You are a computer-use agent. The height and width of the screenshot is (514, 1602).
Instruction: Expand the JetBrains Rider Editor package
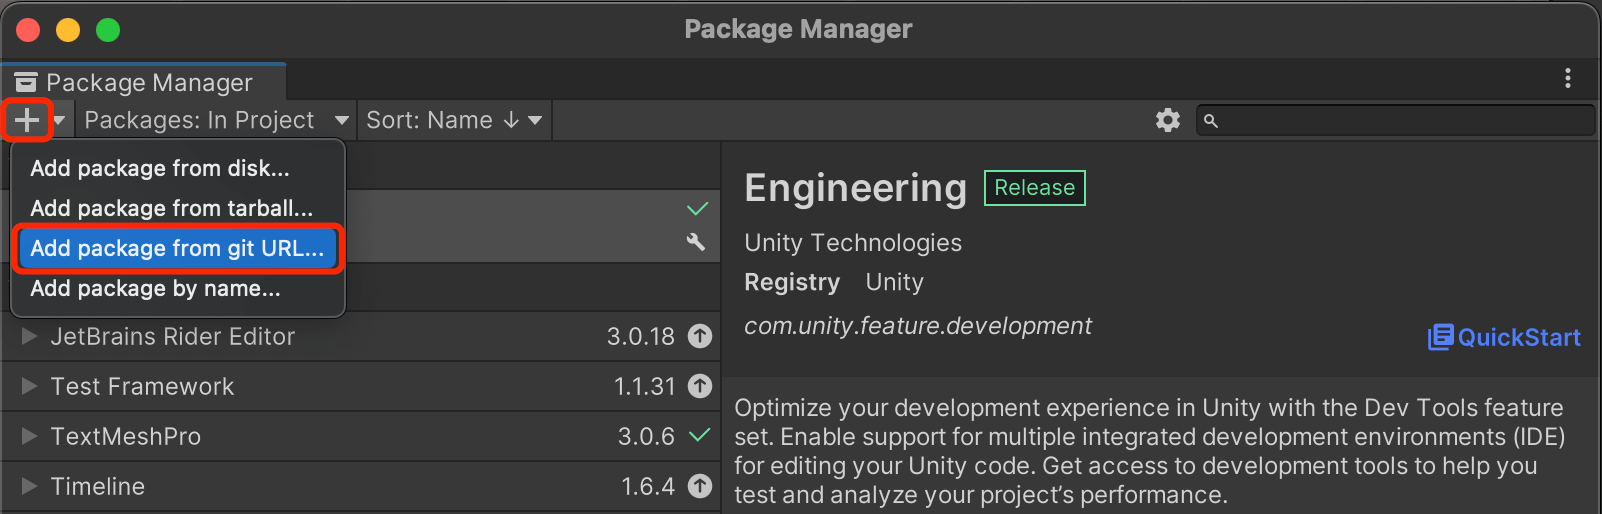[29, 337]
